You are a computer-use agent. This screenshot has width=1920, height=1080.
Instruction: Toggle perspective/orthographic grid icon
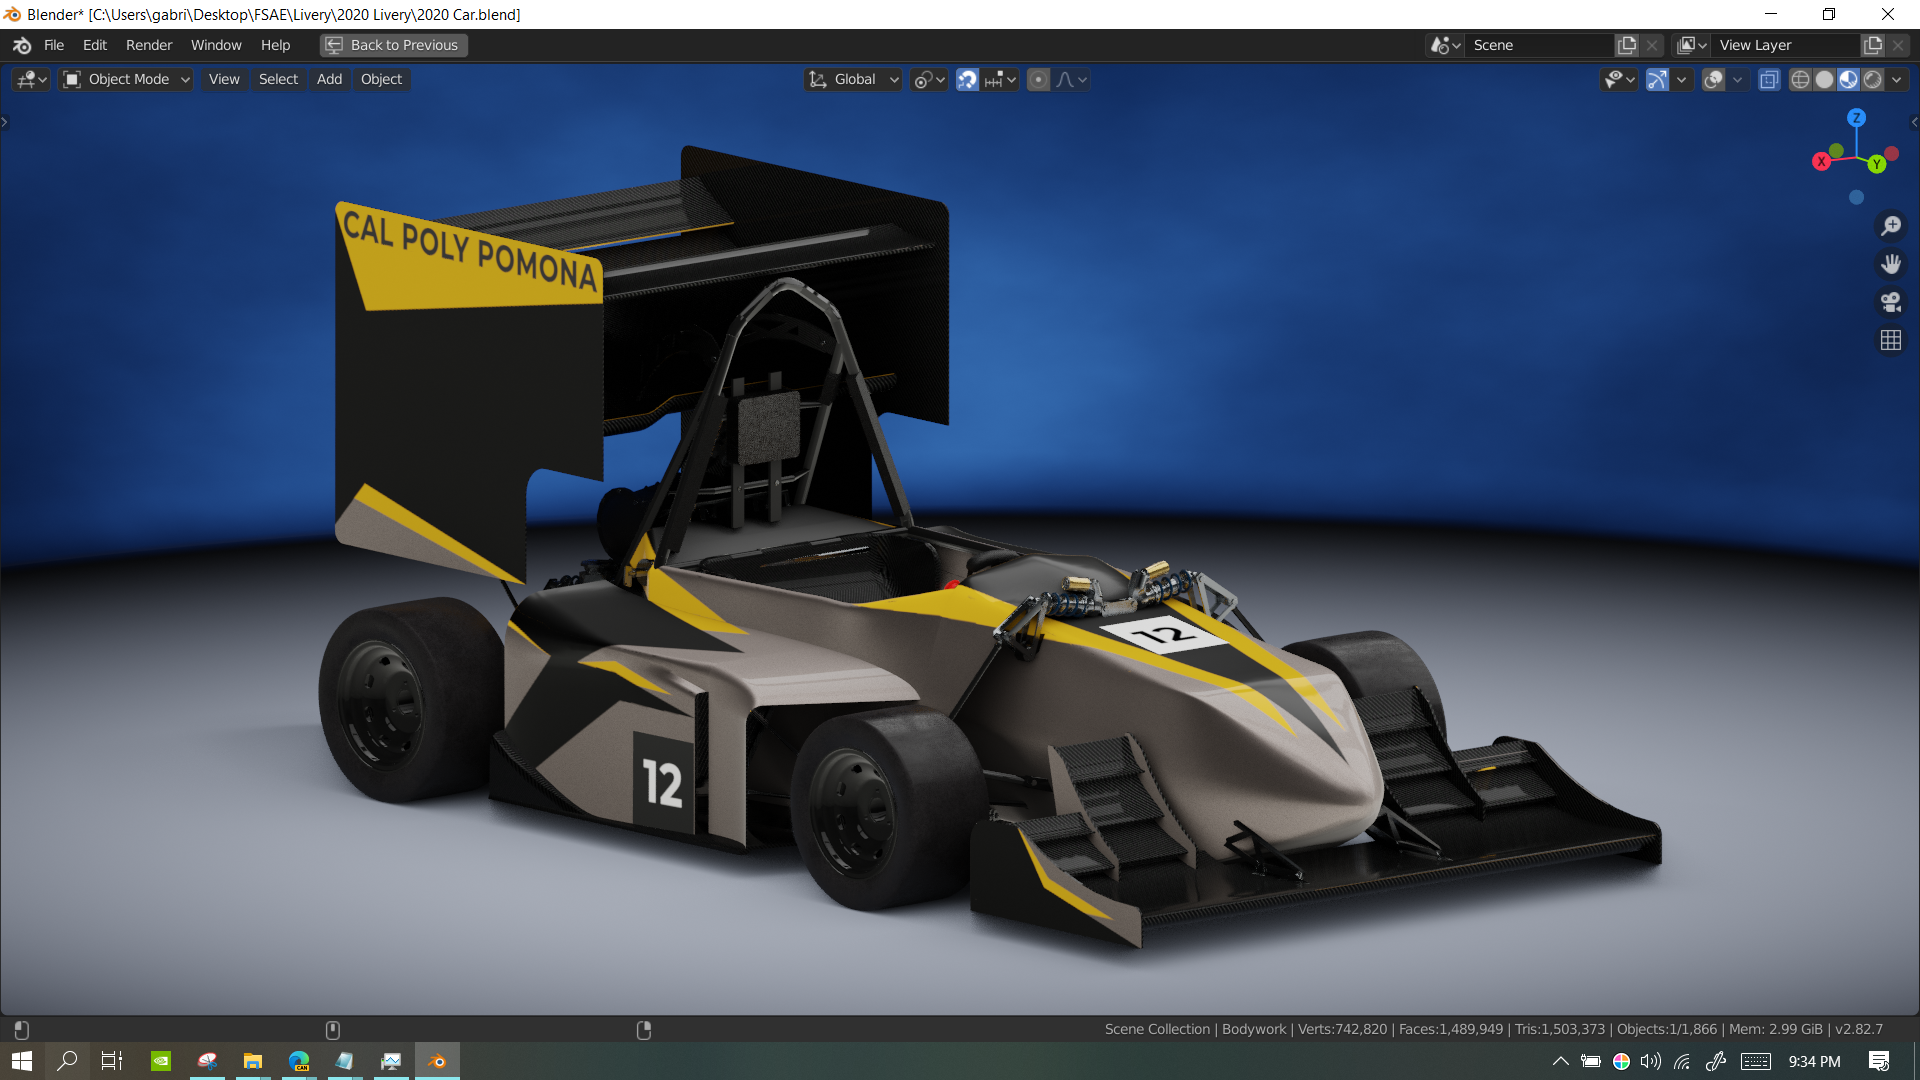click(x=1891, y=340)
